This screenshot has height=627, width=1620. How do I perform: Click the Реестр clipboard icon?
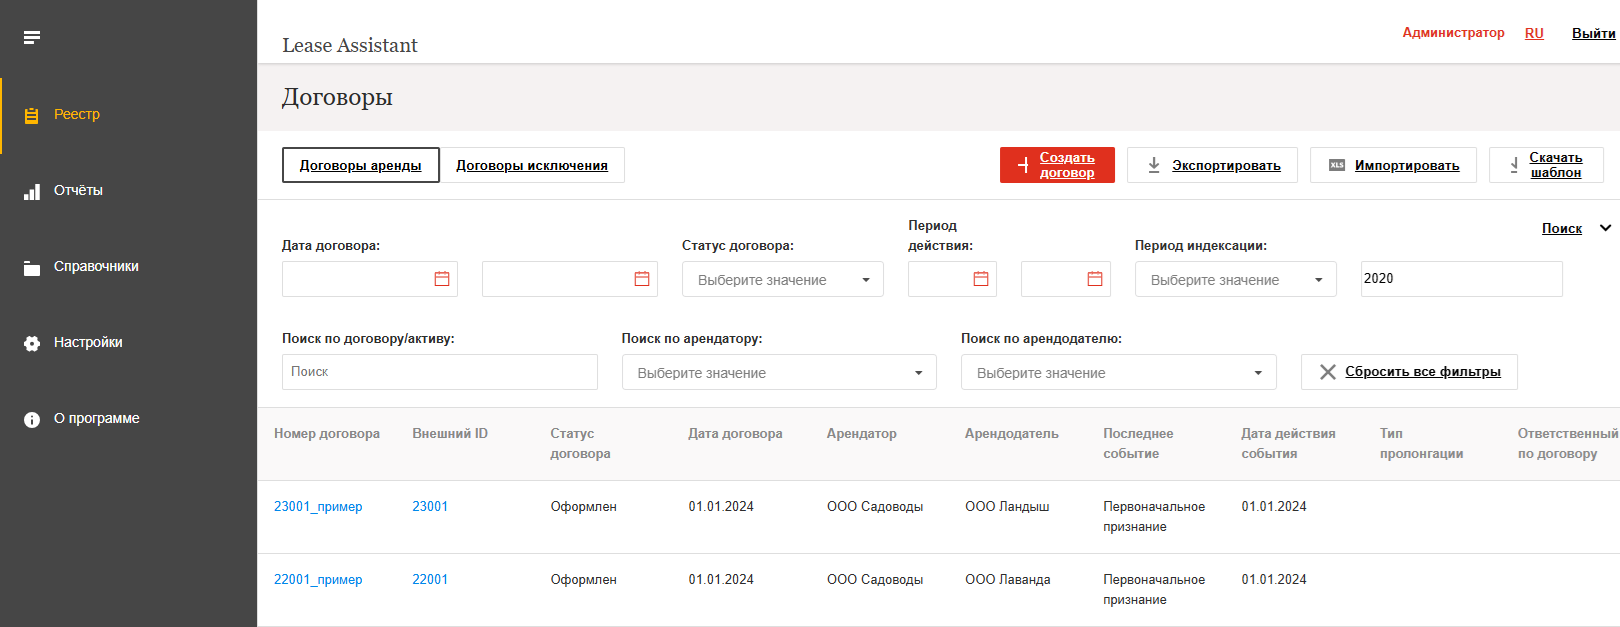[32, 115]
